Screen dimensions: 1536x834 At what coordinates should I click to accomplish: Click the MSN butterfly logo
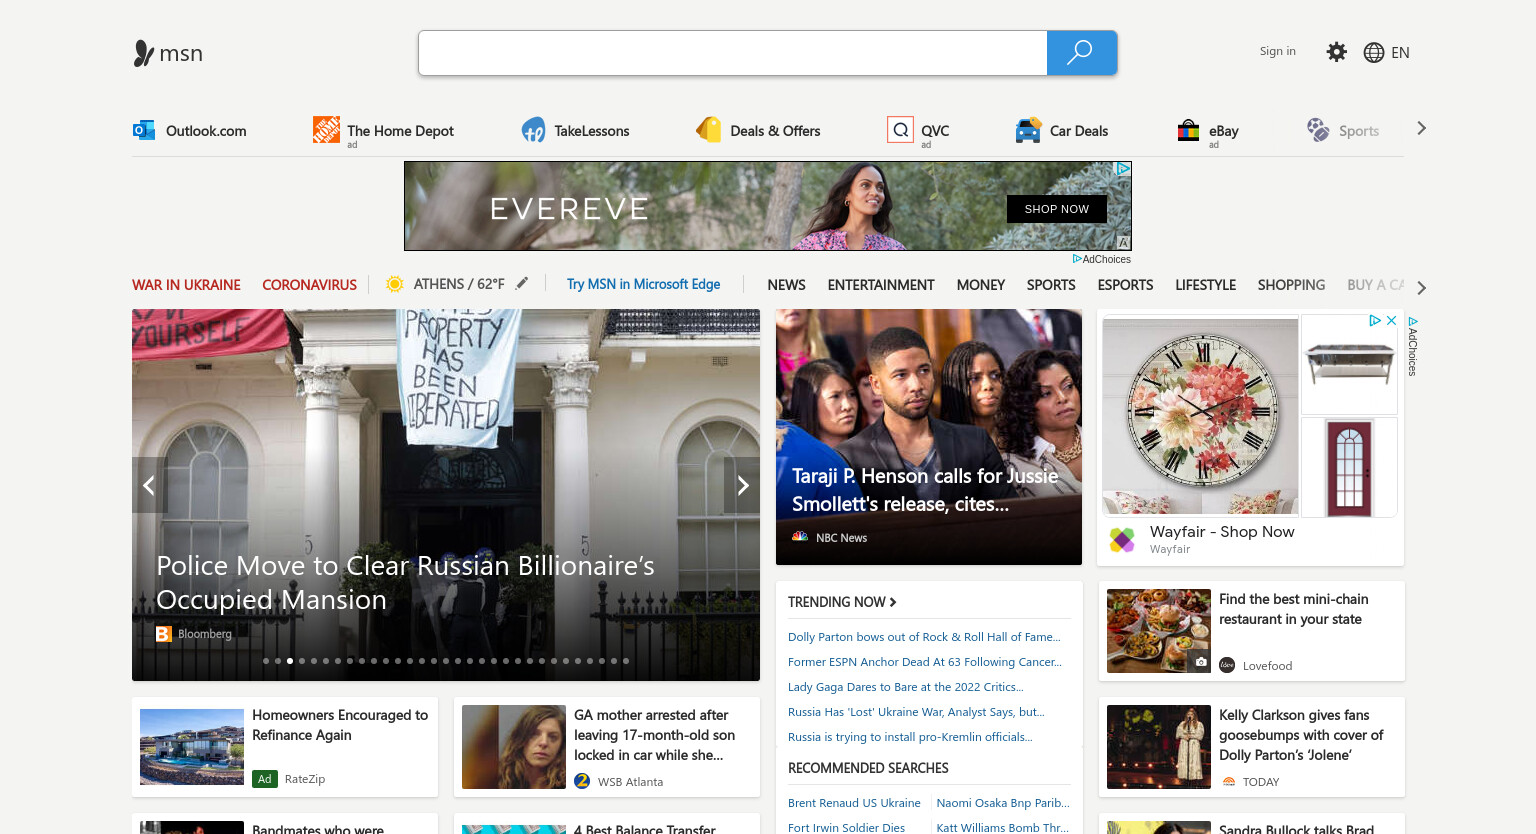[x=144, y=53]
